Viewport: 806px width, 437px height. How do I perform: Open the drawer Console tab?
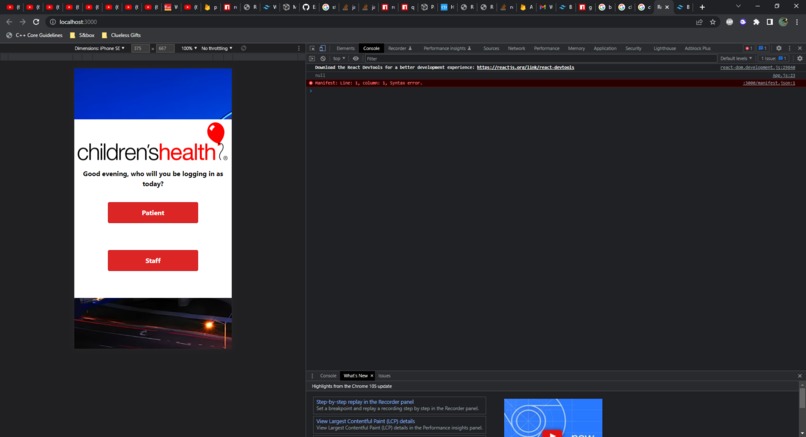click(328, 376)
